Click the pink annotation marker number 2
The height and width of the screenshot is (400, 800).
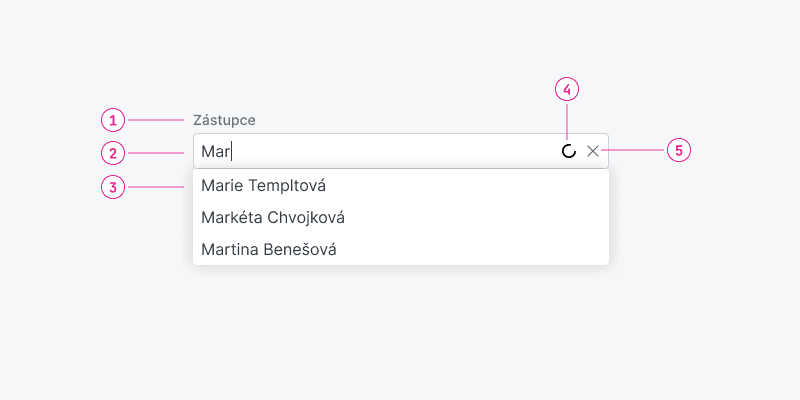tap(113, 153)
